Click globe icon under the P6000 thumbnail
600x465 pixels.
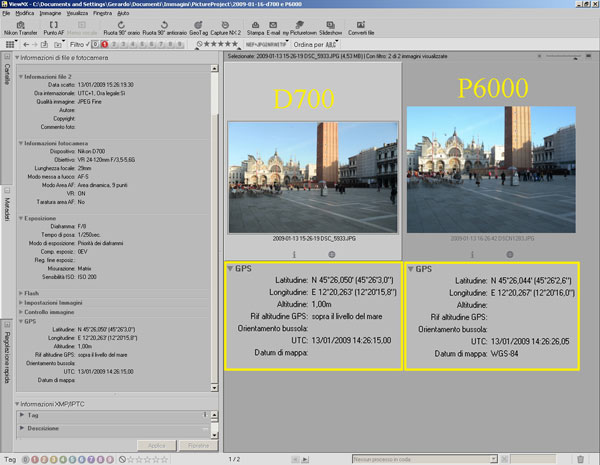coord(510,255)
